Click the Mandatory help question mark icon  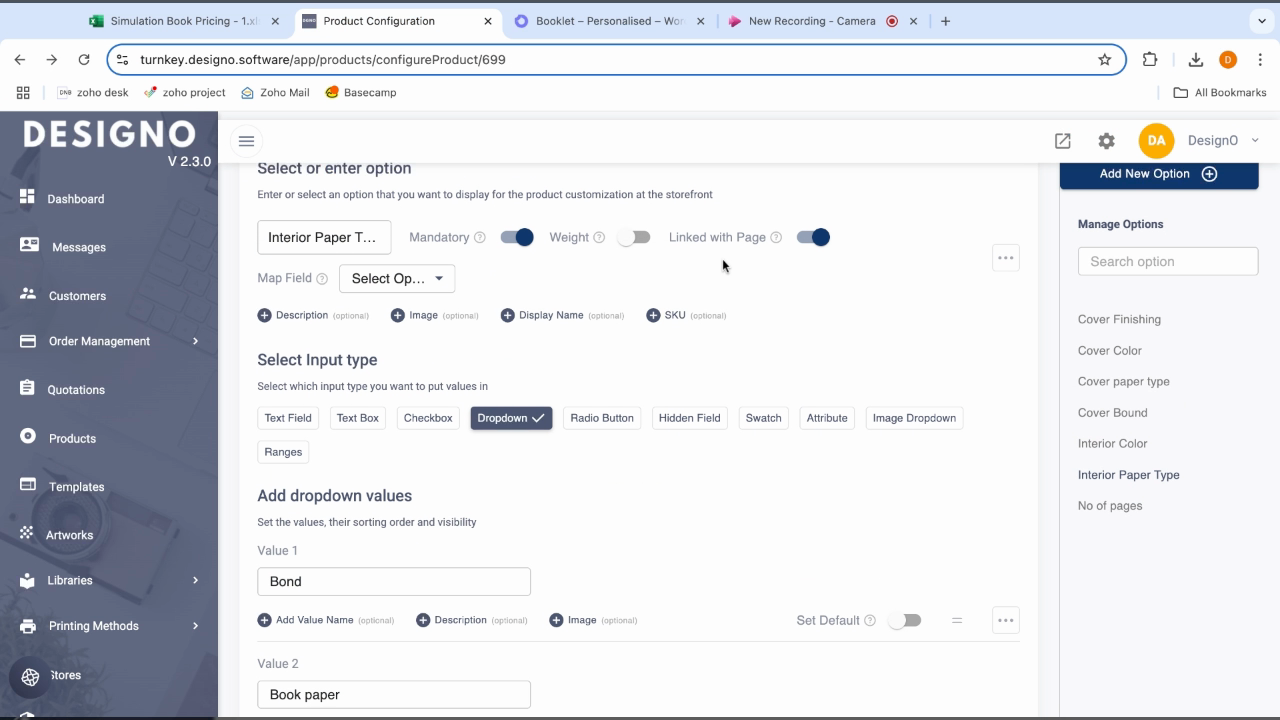(479, 238)
